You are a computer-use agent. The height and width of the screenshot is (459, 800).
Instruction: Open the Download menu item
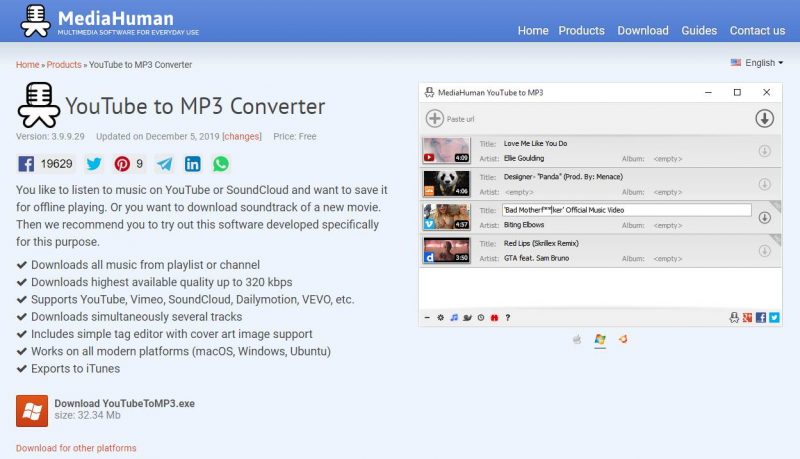642,31
